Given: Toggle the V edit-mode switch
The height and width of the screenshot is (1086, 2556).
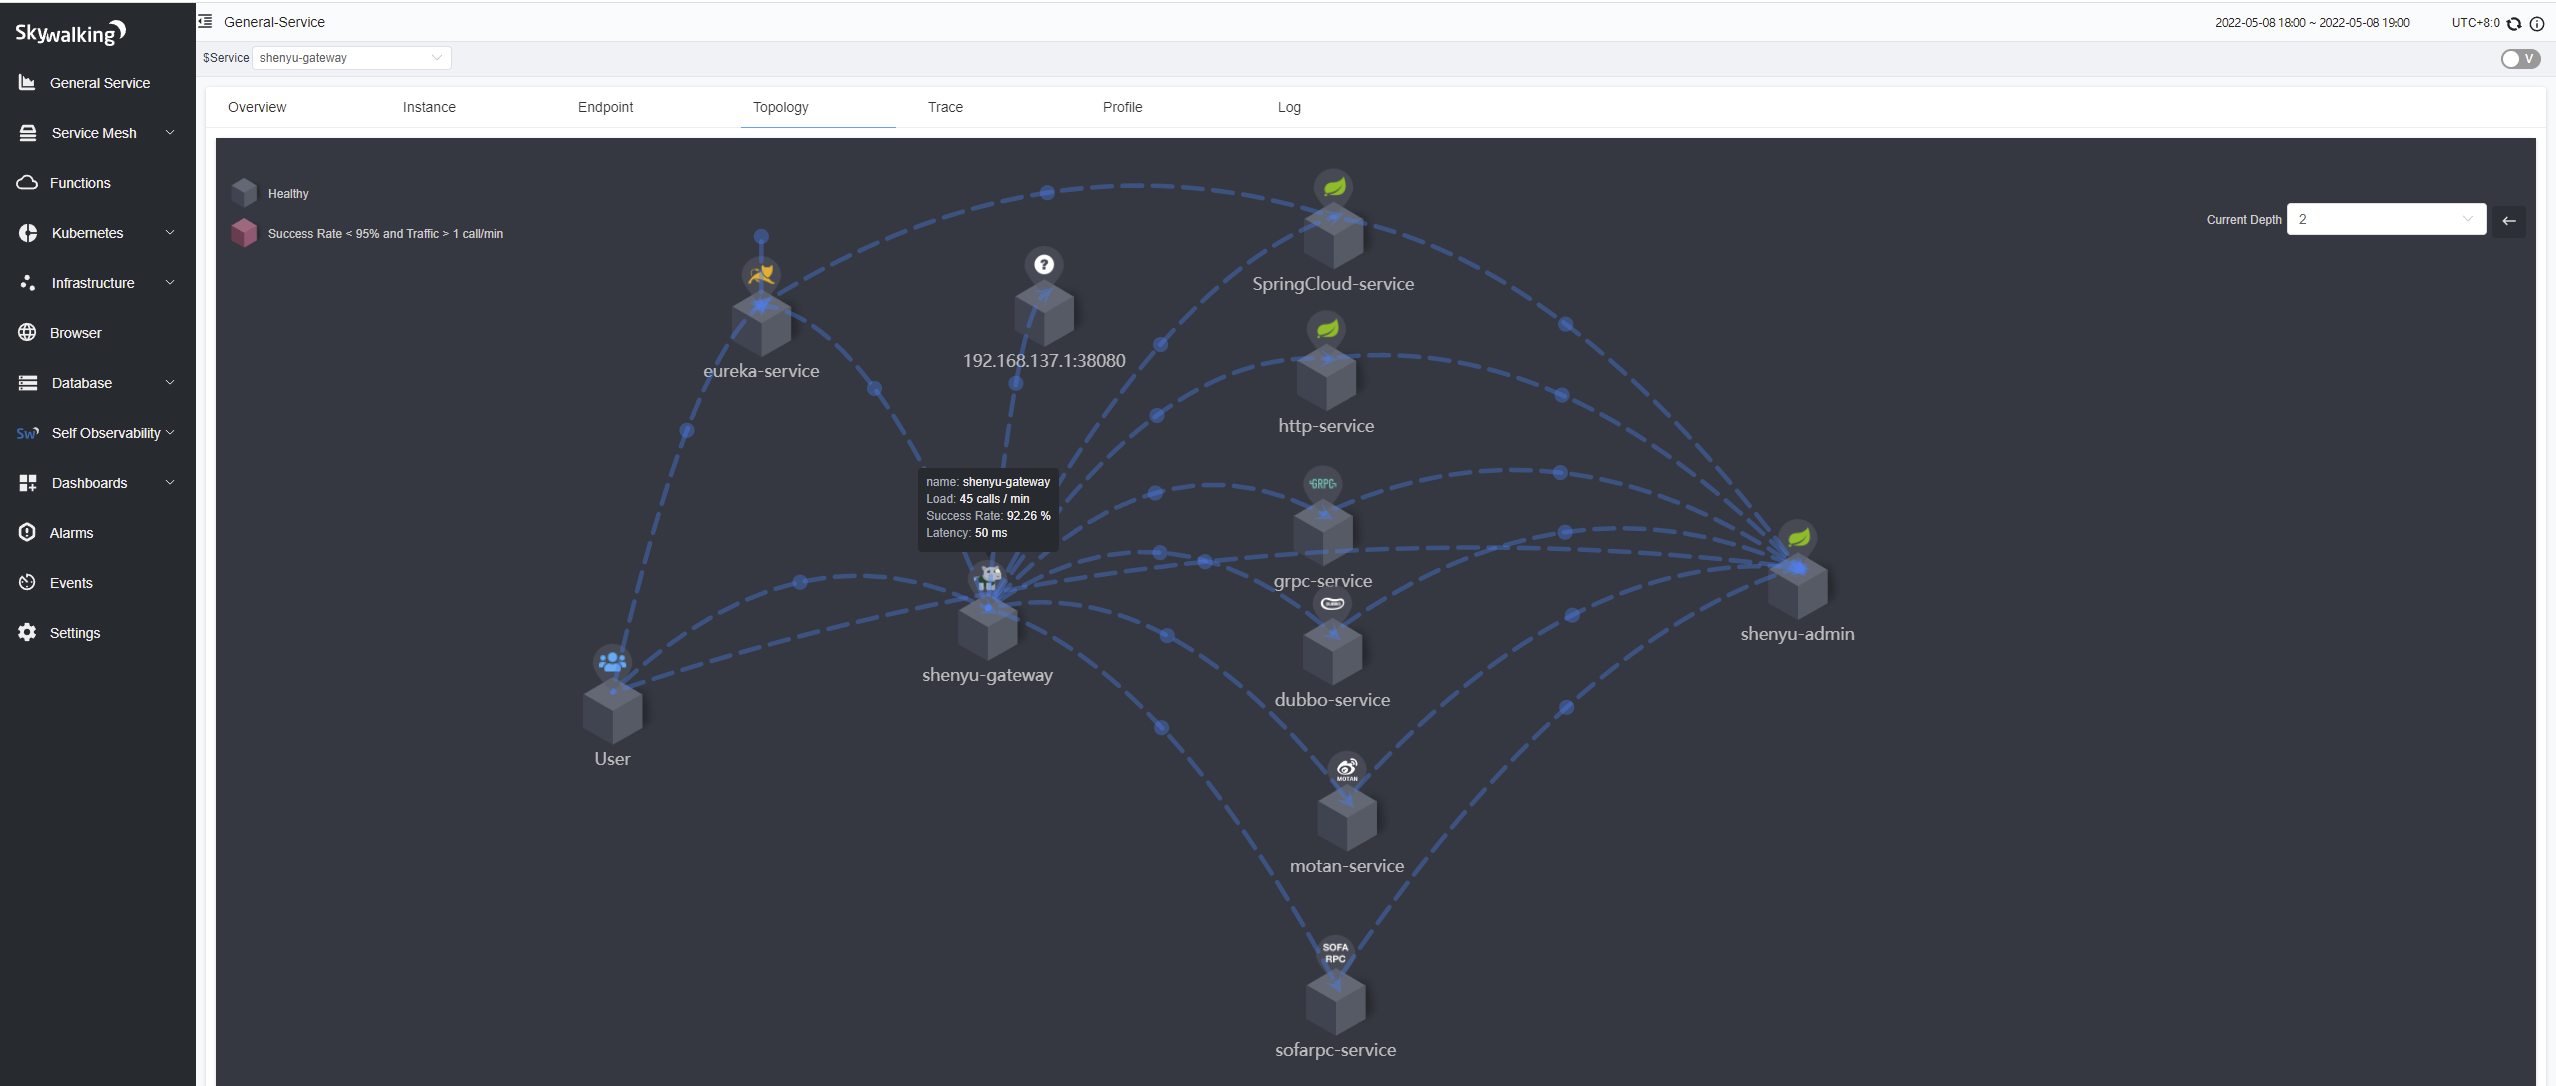Looking at the screenshot, I should [2520, 58].
